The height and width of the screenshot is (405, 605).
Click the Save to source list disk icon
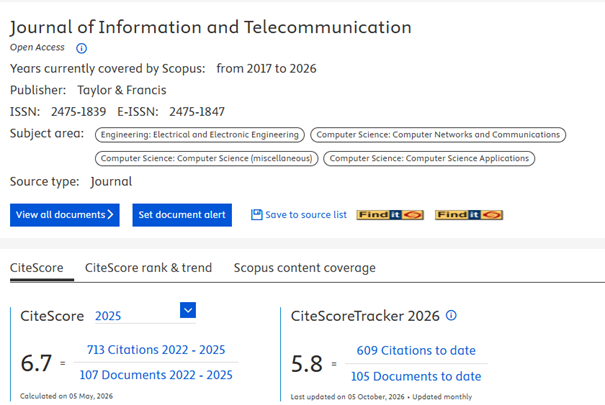[x=257, y=214]
